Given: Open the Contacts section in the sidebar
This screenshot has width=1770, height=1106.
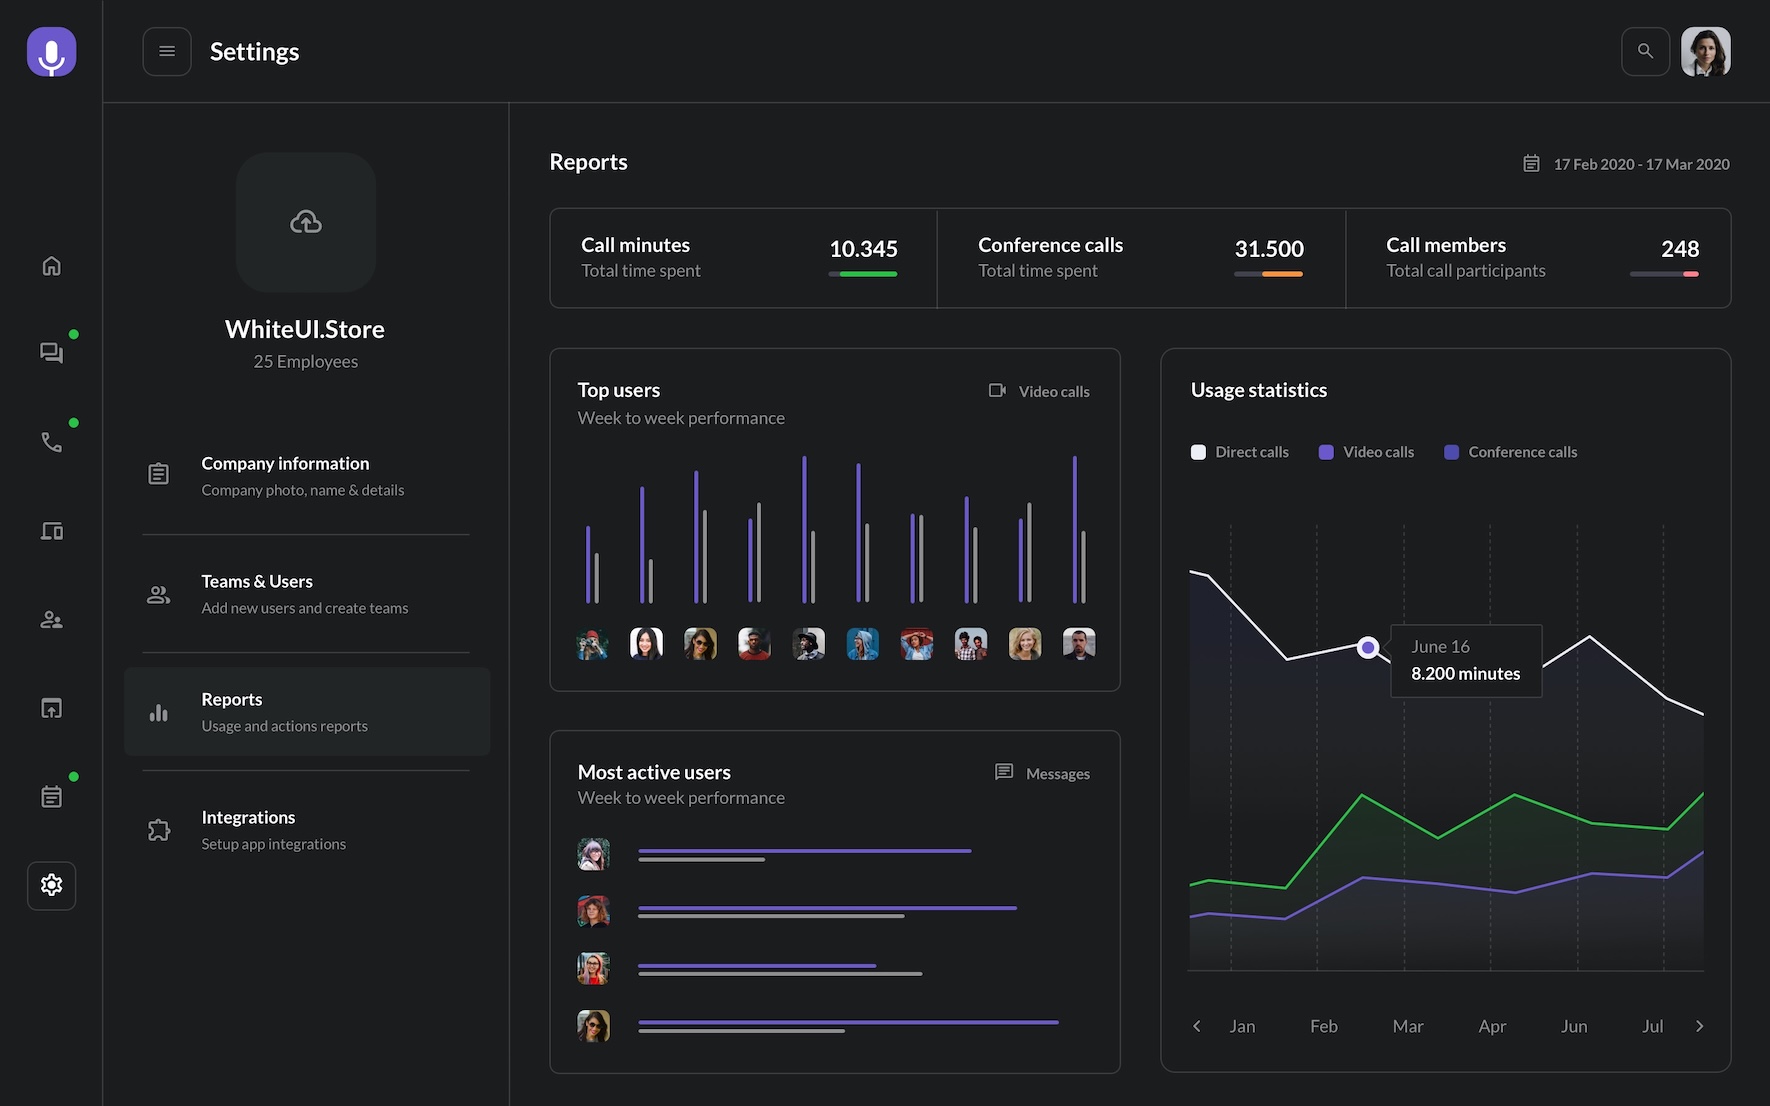Looking at the screenshot, I should [x=51, y=619].
